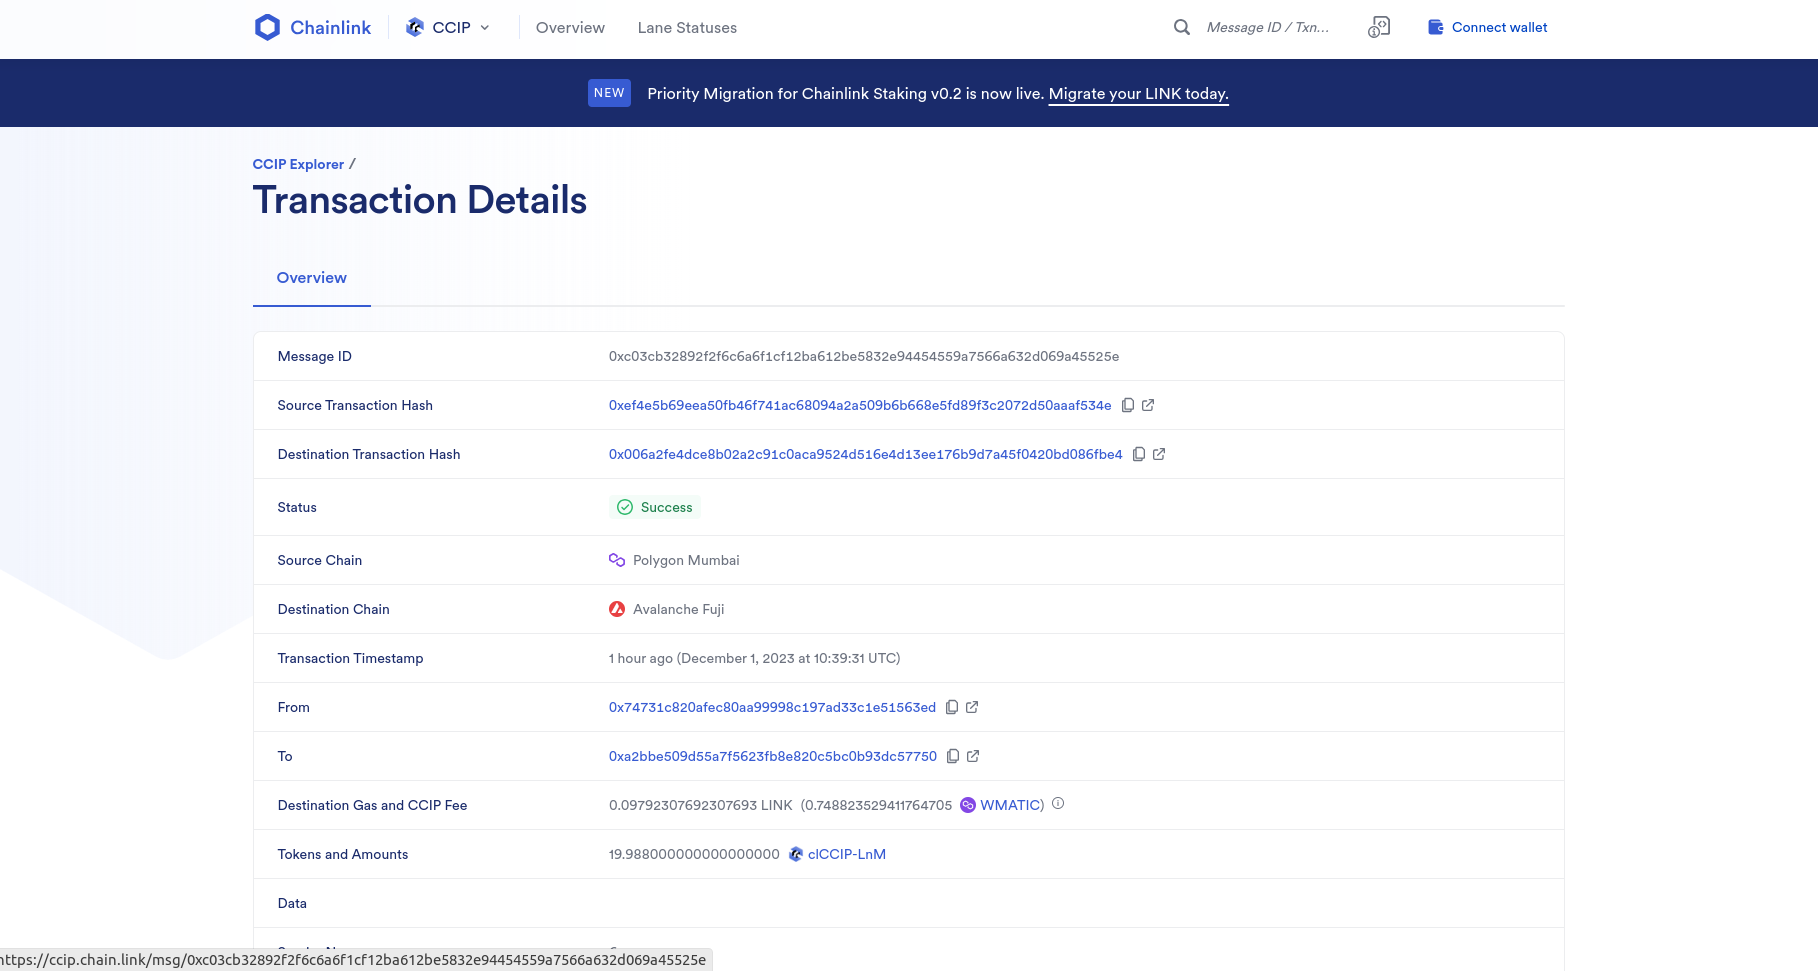
Task: Open From address in external explorer
Action: pyautogui.click(x=972, y=707)
